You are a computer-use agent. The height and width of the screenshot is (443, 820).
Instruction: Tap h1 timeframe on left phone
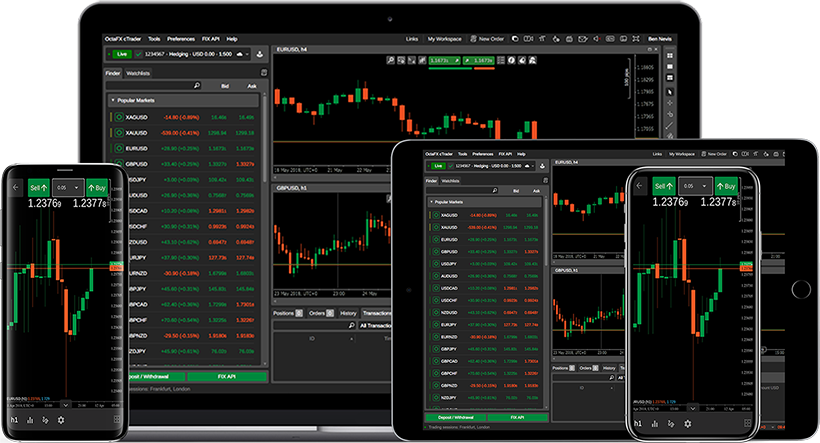coord(14,420)
